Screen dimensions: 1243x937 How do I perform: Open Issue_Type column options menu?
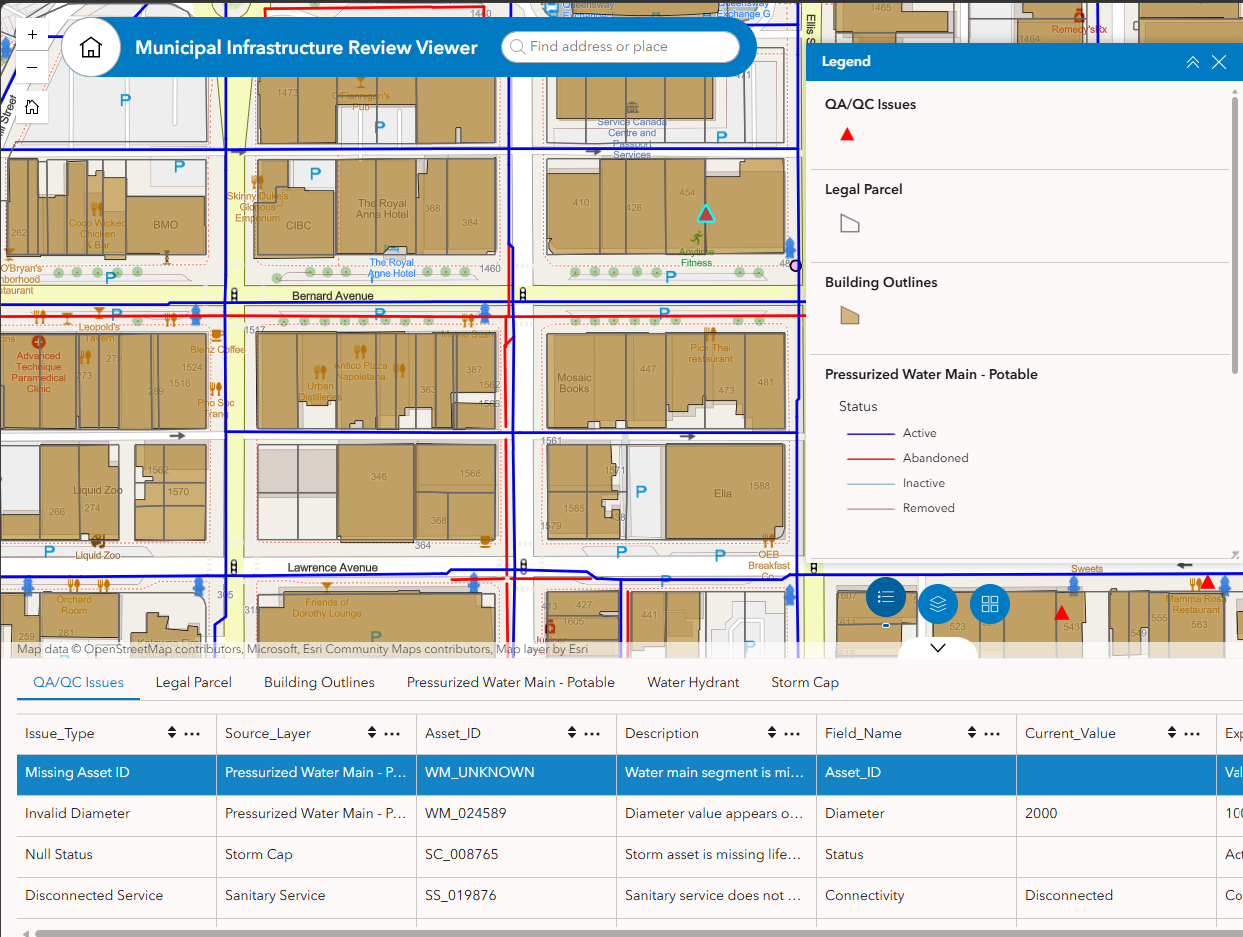pyautogui.click(x=193, y=733)
